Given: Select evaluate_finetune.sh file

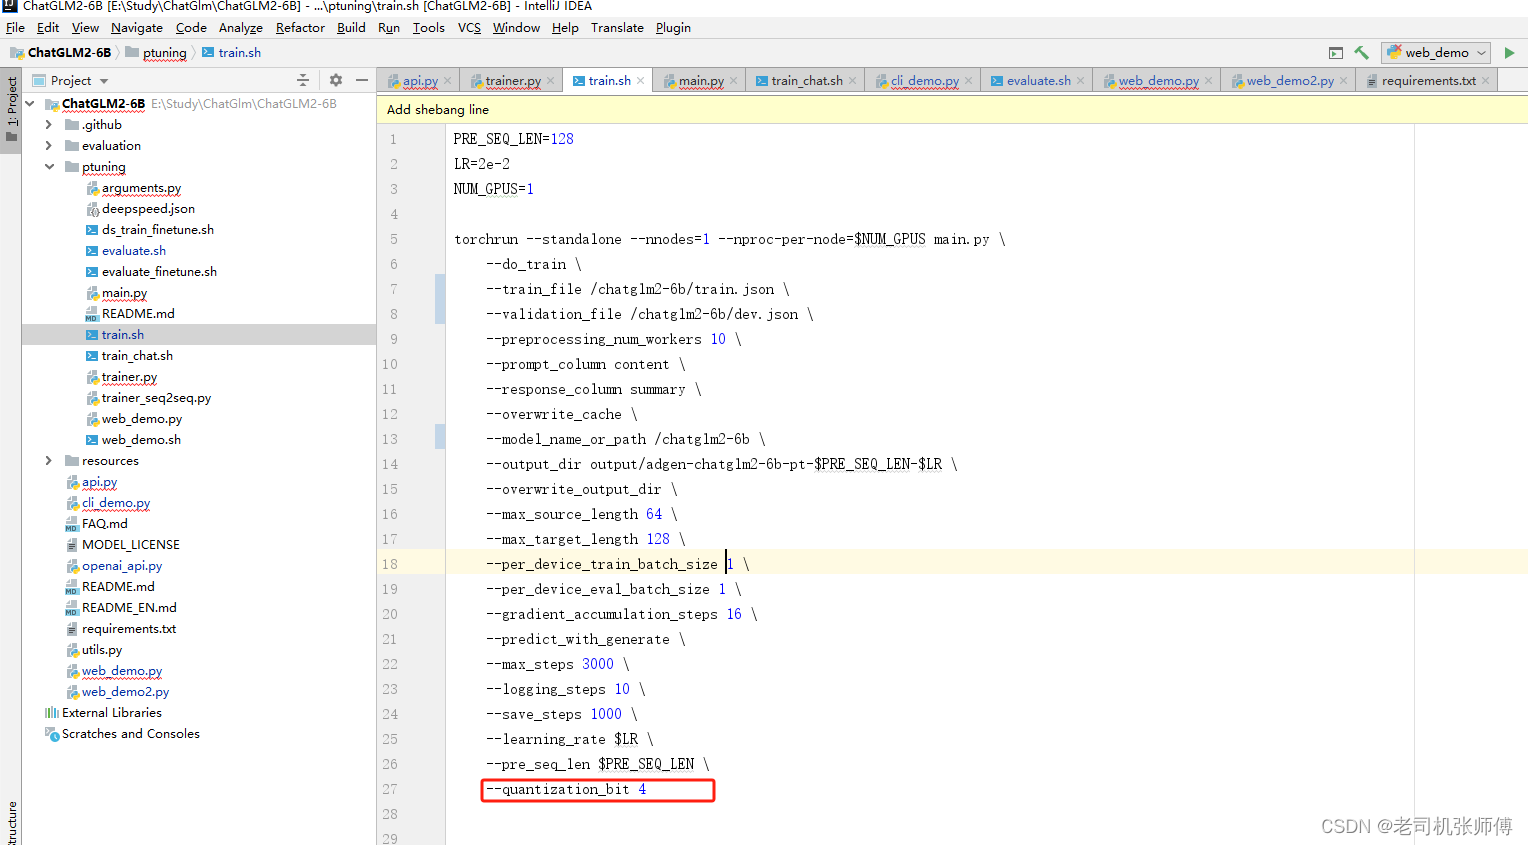Looking at the screenshot, I should pyautogui.click(x=159, y=272).
